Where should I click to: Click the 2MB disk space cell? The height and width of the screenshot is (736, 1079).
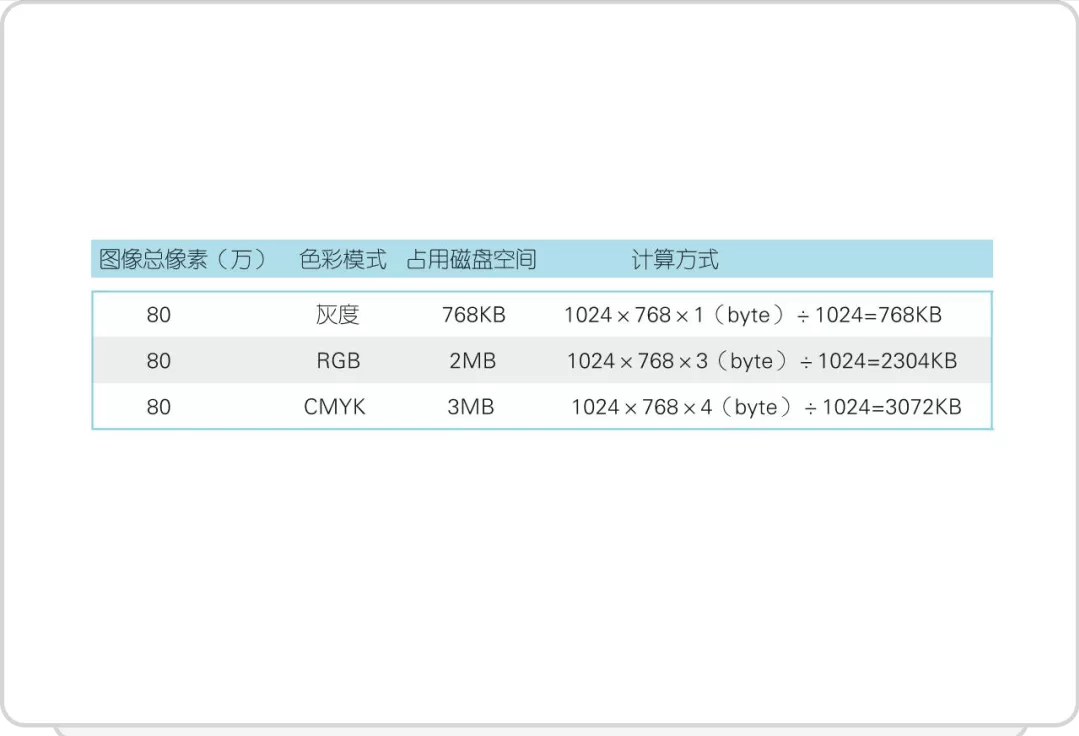472,361
